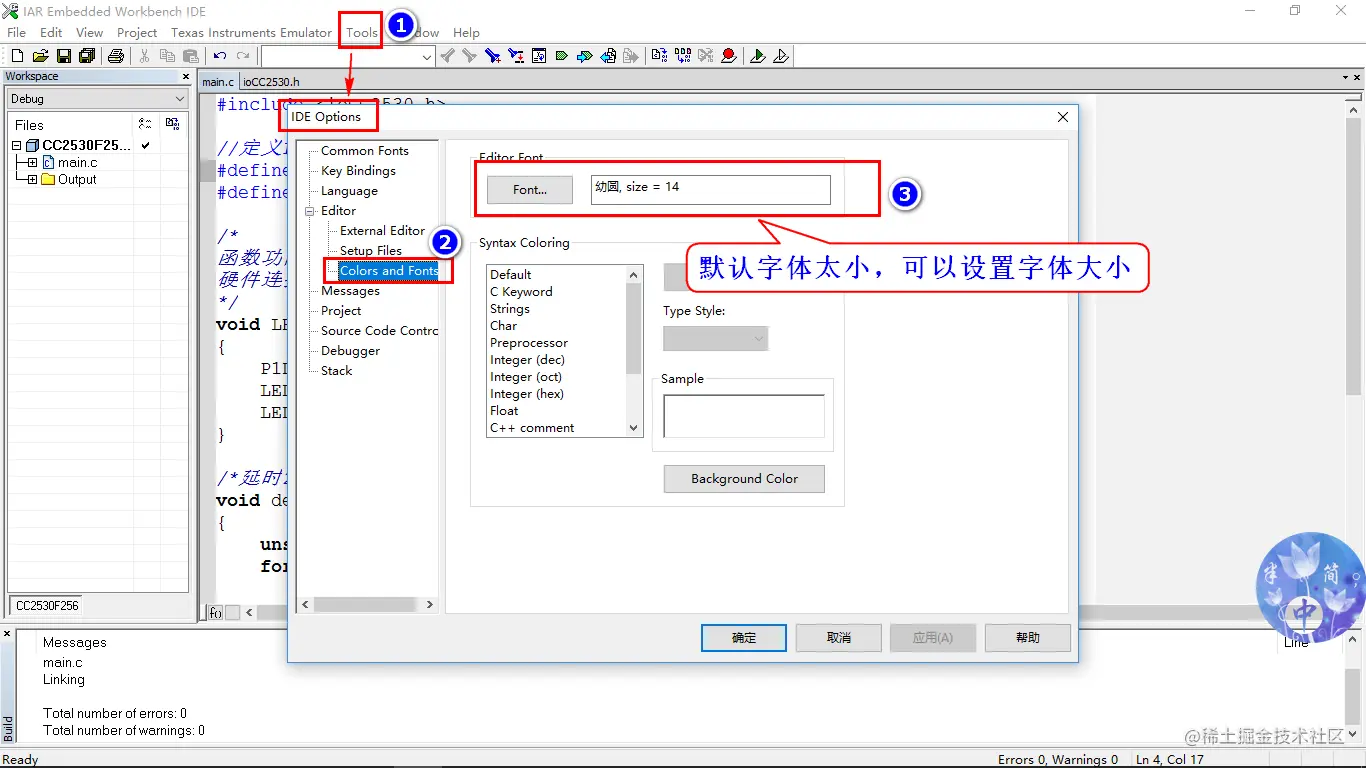Save the current file with the toolbar icon
1366x768 pixels.
63,56
